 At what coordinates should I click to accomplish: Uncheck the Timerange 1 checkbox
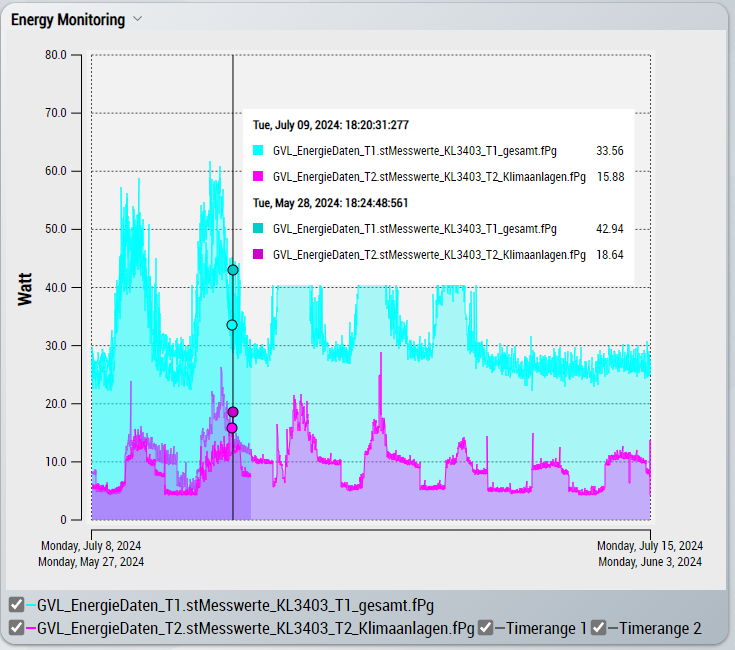pos(485,628)
